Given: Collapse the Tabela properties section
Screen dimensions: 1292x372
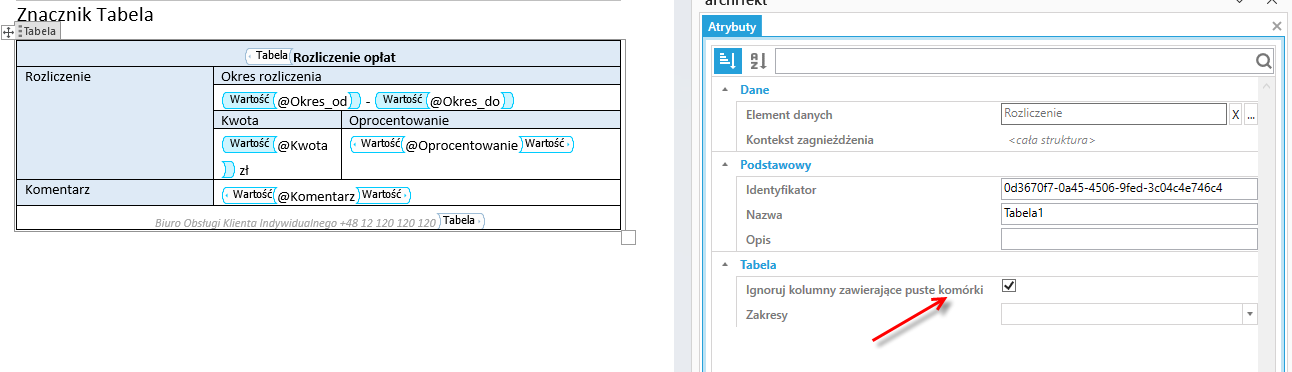Looking at the screenshot, I should click(724, 265).
